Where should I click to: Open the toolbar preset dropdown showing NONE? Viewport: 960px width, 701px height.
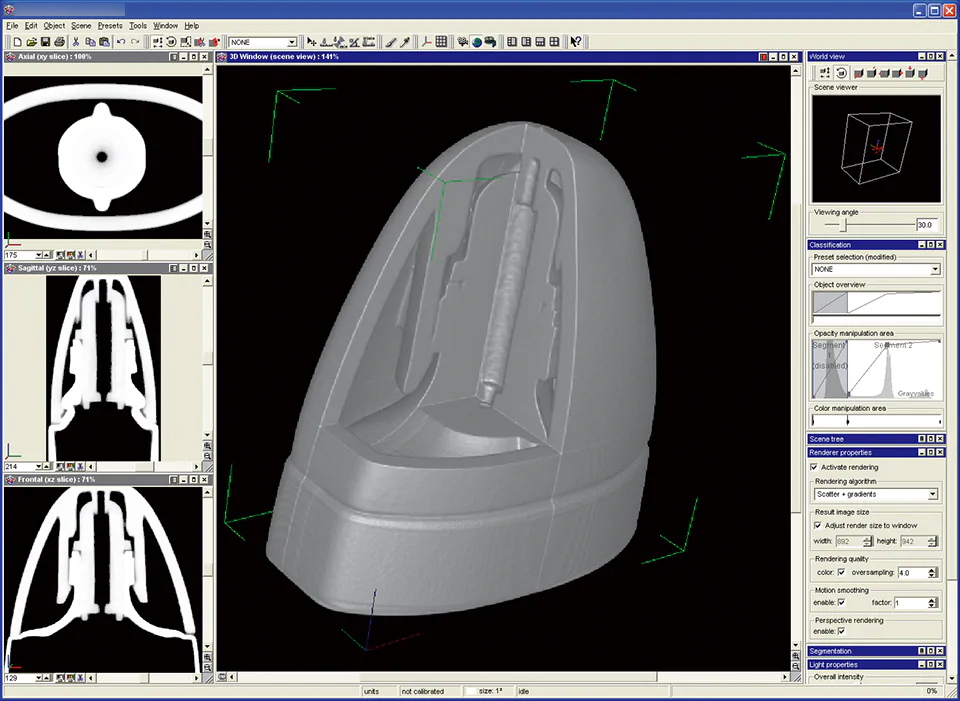292,42
